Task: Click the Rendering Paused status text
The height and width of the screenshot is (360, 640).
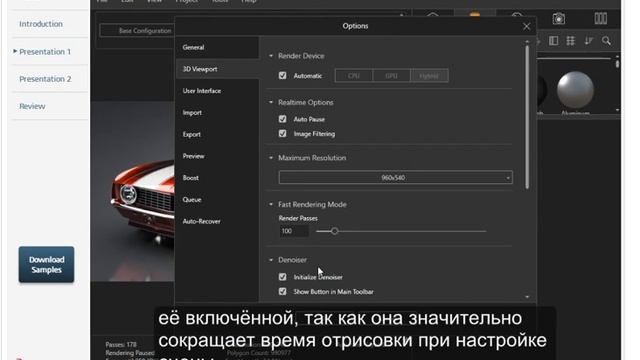Action: coord(130,353)
